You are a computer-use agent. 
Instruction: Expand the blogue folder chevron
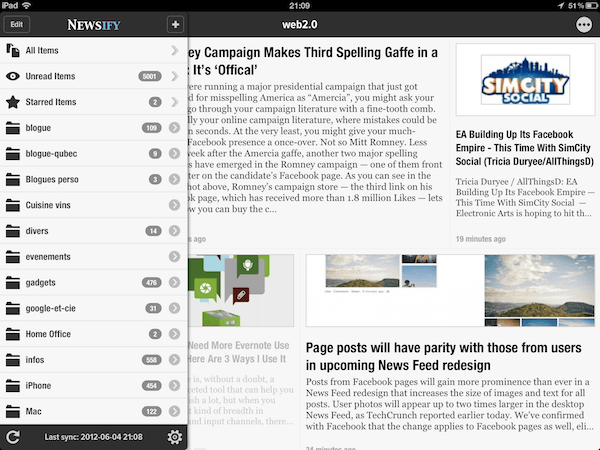coord(175,127)
